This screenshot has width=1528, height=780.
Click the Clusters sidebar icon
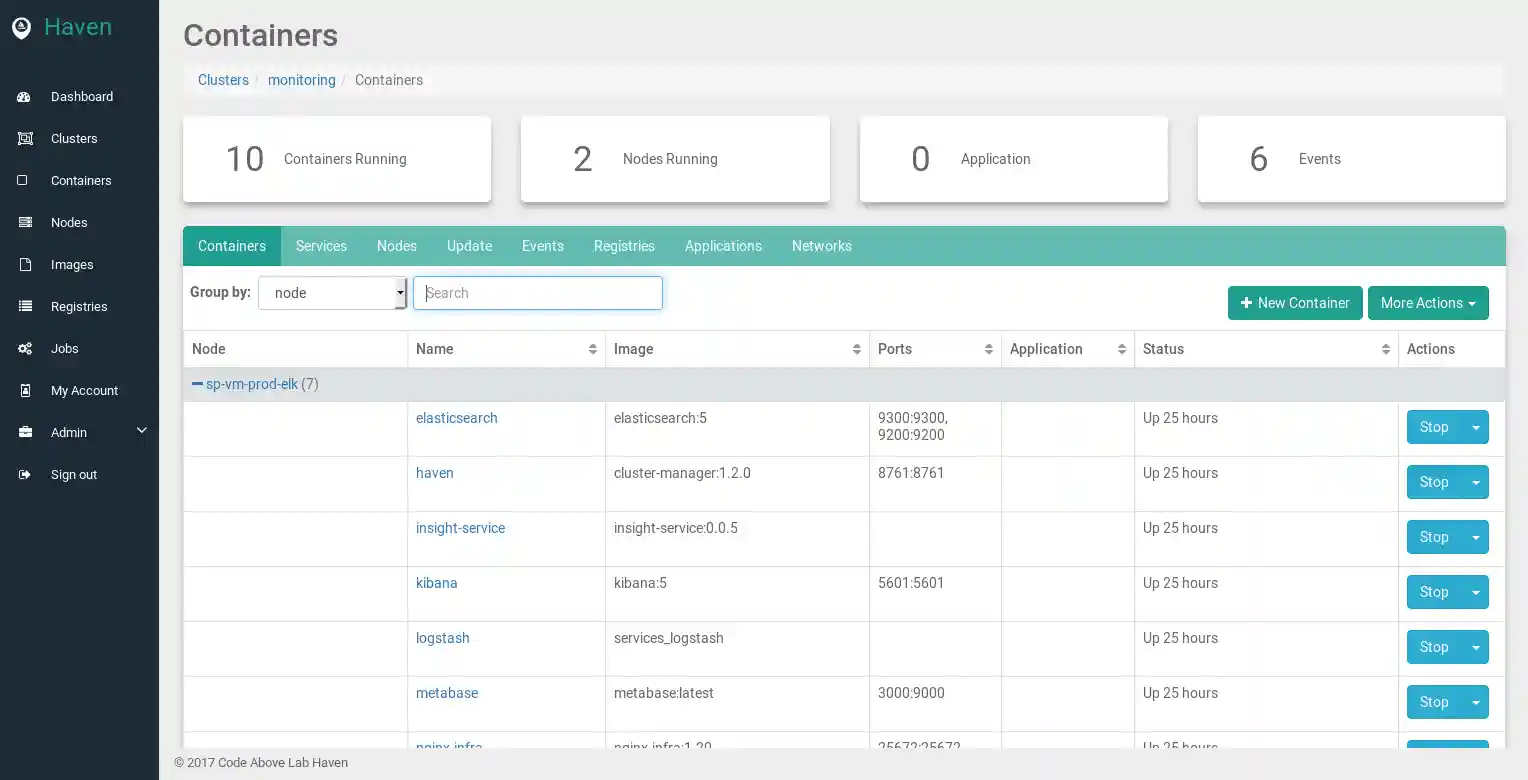tap(25, 139)
